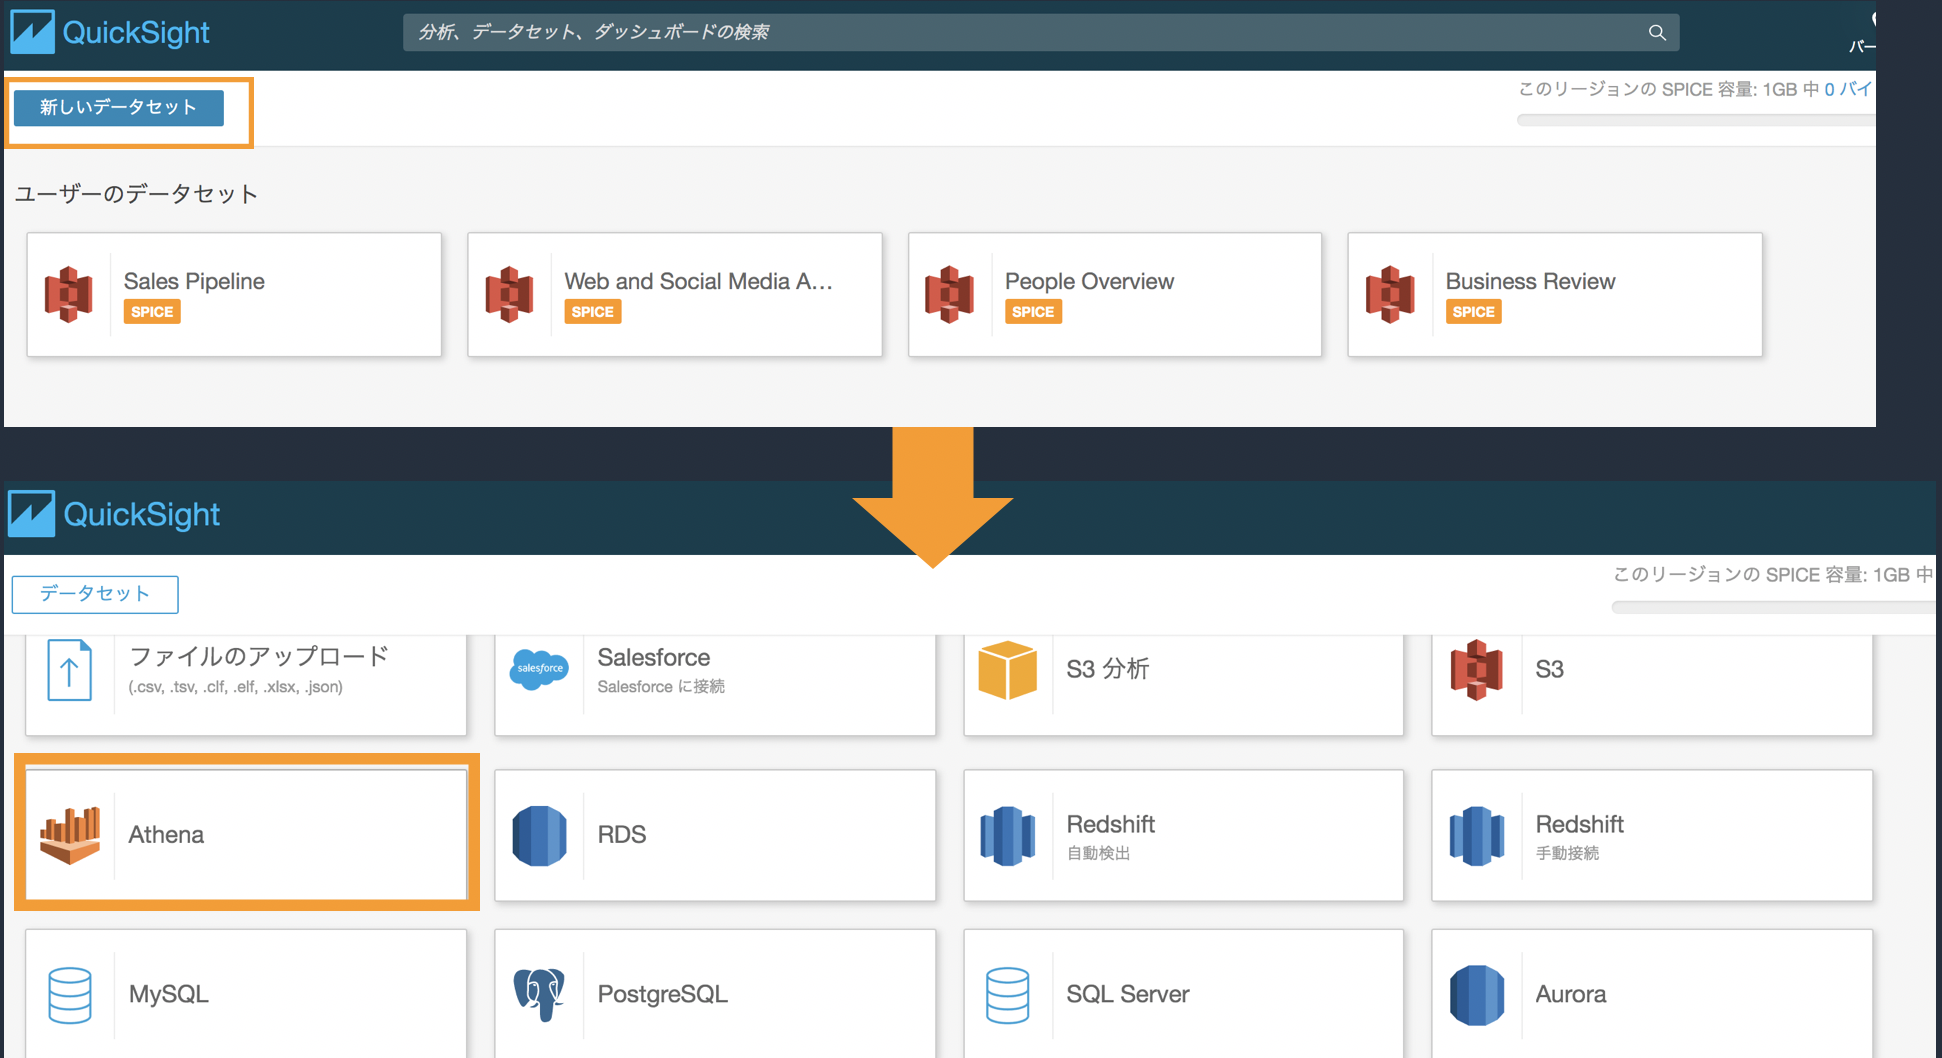Click the RDS blue cylinder icon
1942x1058 pixels.
(540, 835)
